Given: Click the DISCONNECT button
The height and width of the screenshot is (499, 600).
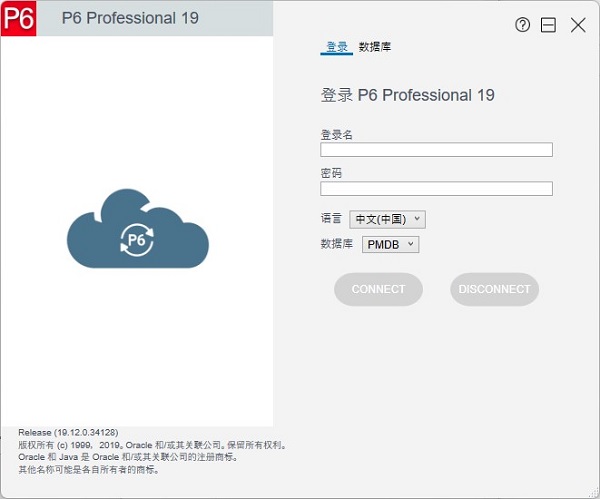Looking at the screenshot, I should pyautogui.click(x=494, y=289).
